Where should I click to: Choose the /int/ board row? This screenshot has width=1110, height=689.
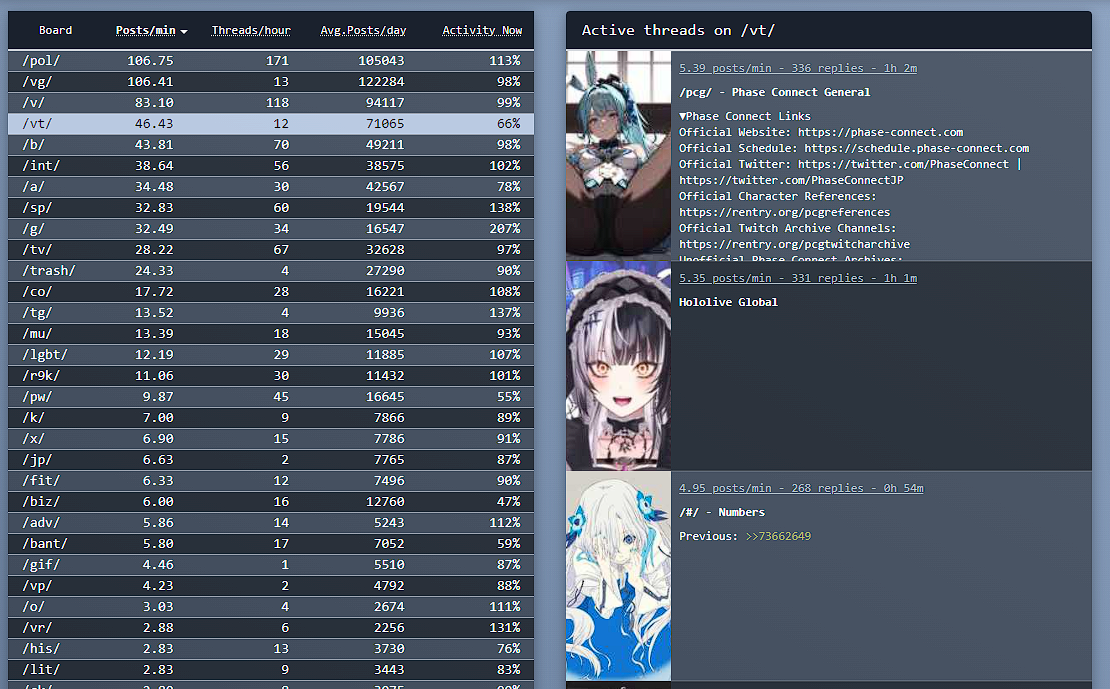point(271,166)
